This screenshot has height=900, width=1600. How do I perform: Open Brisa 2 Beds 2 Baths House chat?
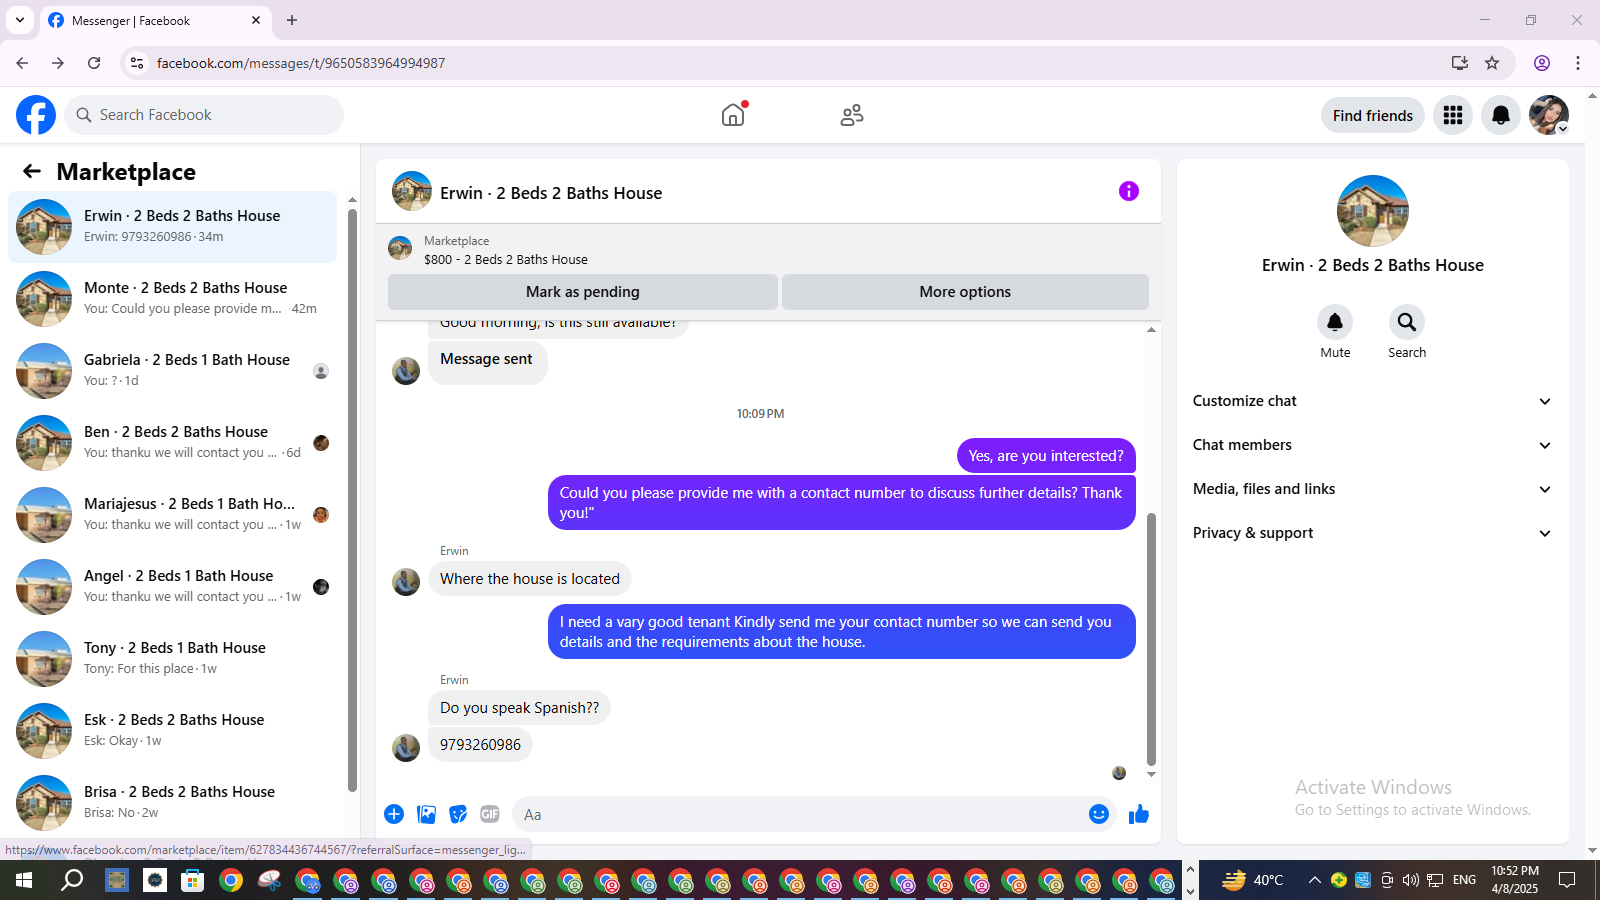coord(172,803)
